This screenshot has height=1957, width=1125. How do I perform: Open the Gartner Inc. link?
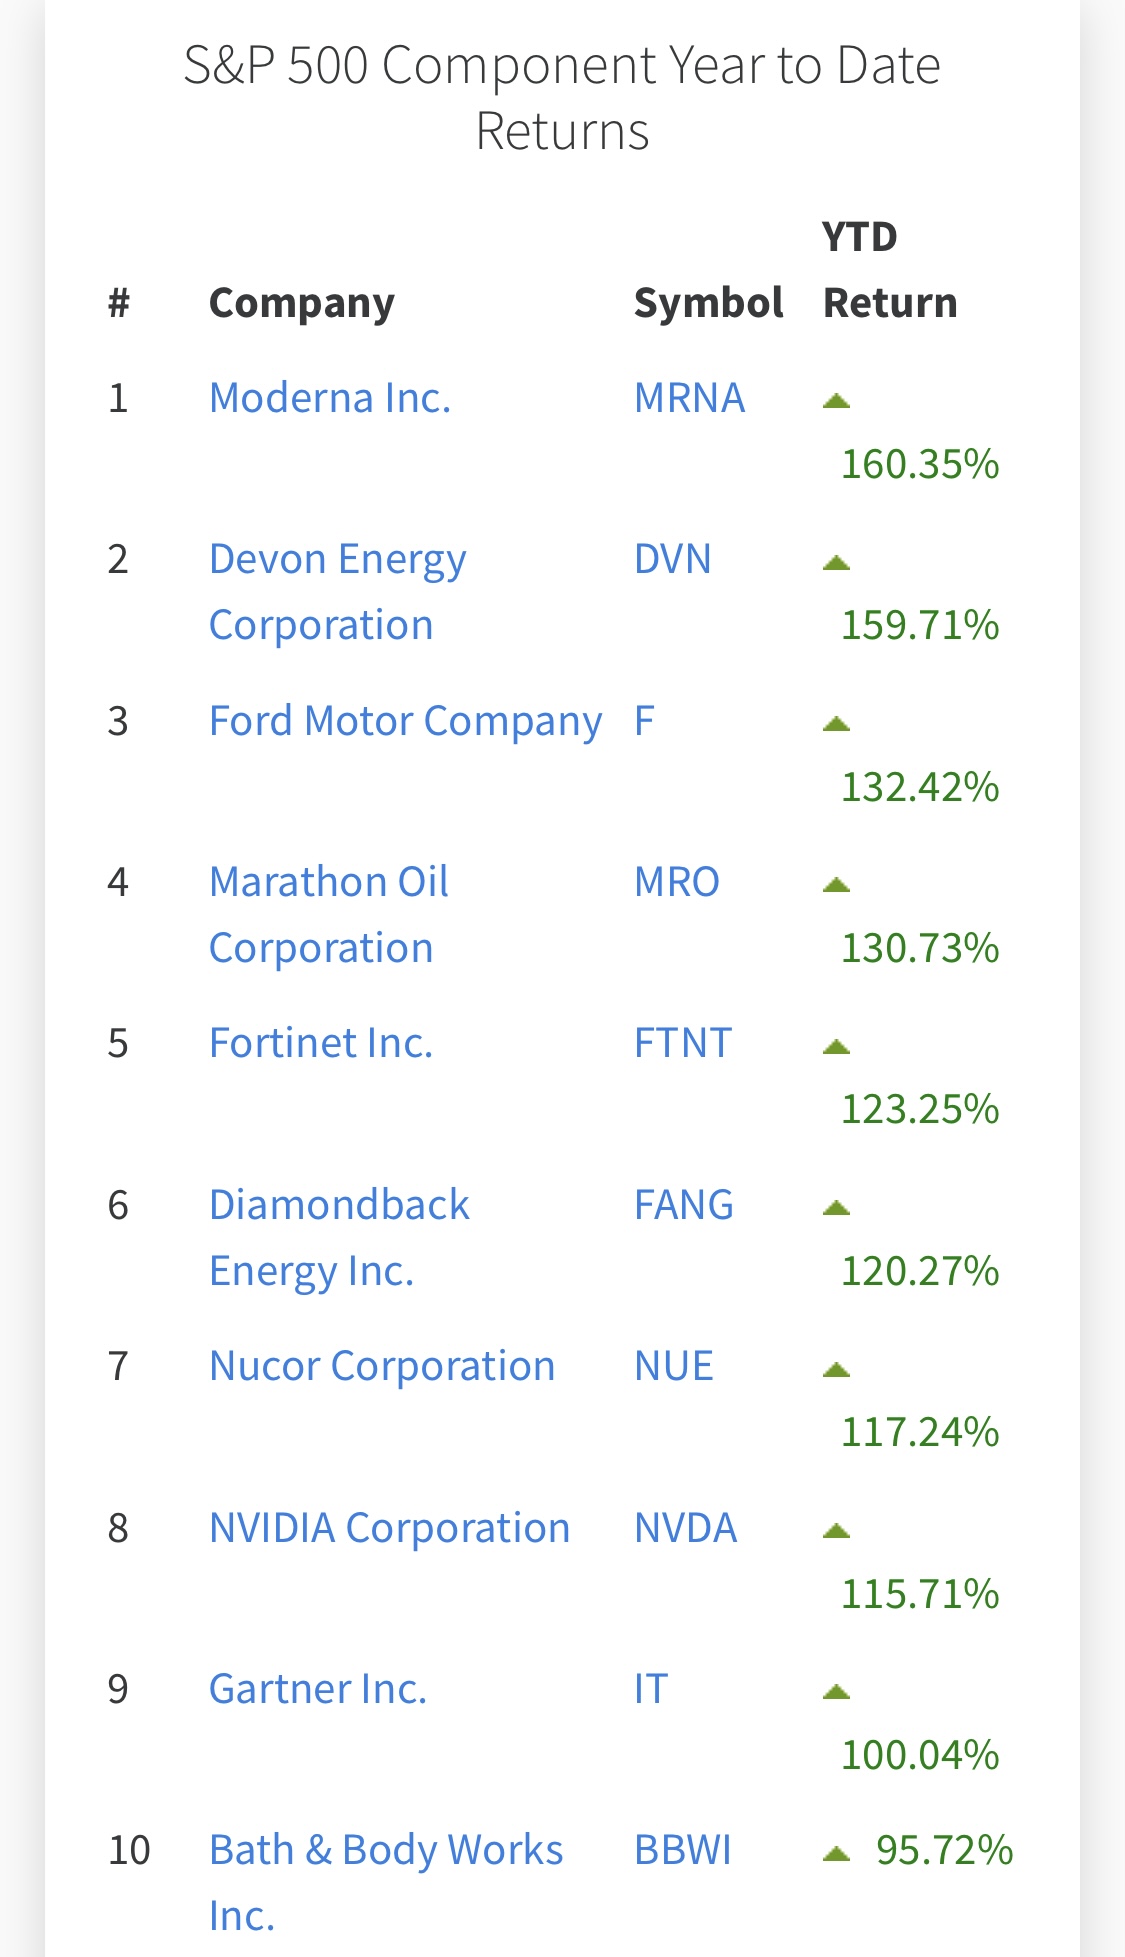318,1689
